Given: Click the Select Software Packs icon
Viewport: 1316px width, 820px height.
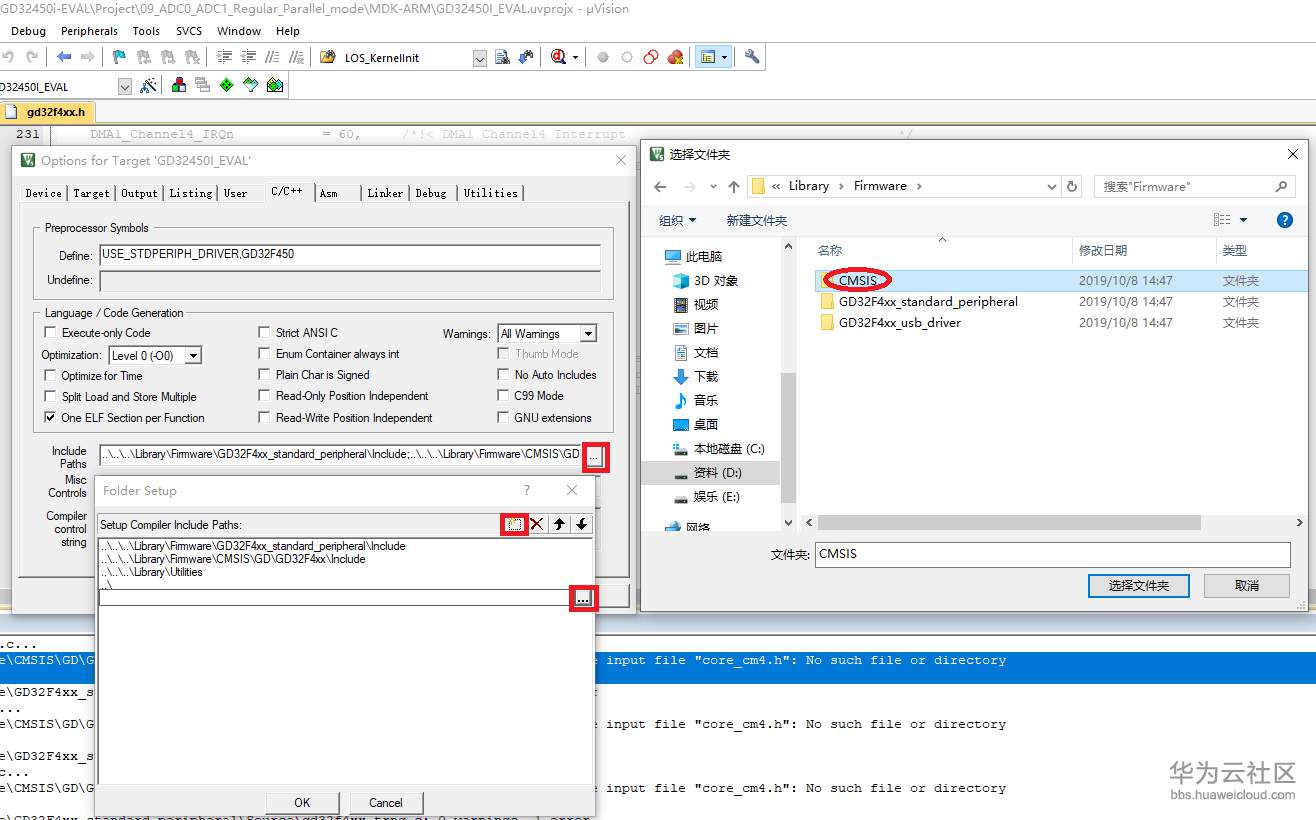Looking at the screenshot, I should [x=251, y=86].
